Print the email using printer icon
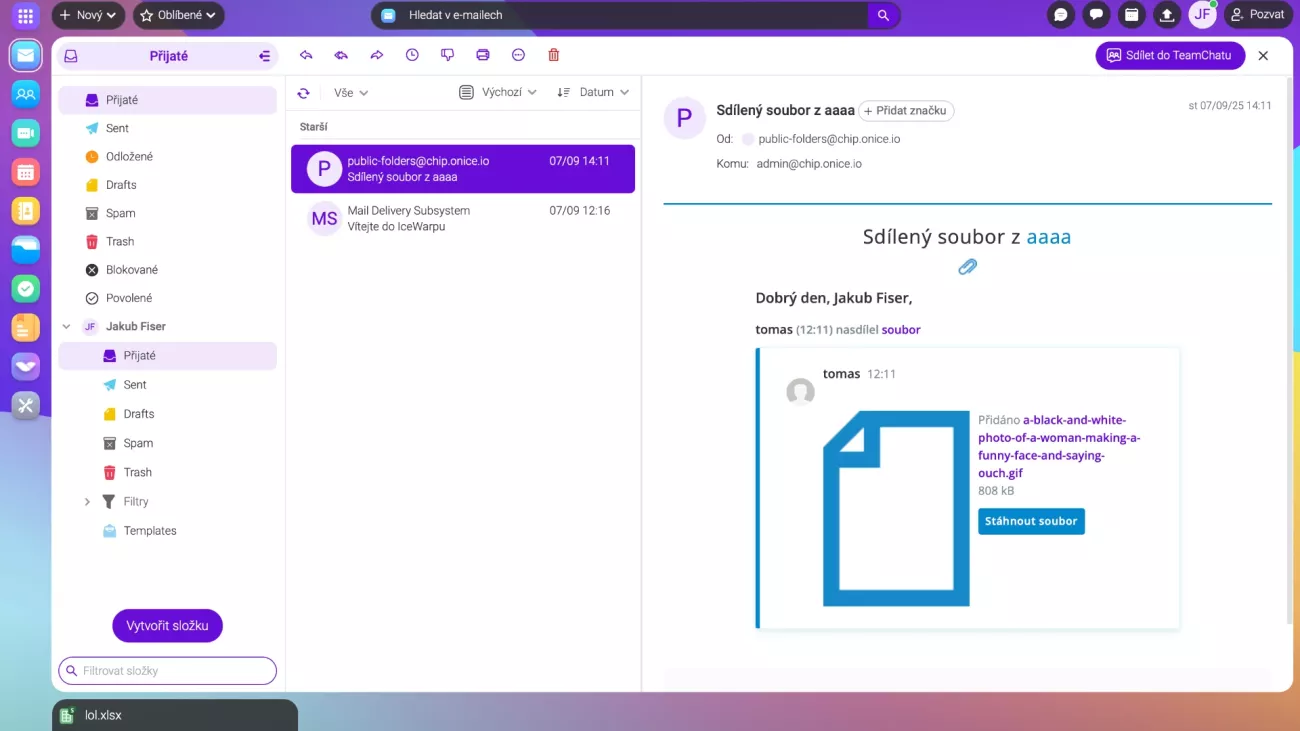This screenshot has height=731, width=1300. (483, 56)
